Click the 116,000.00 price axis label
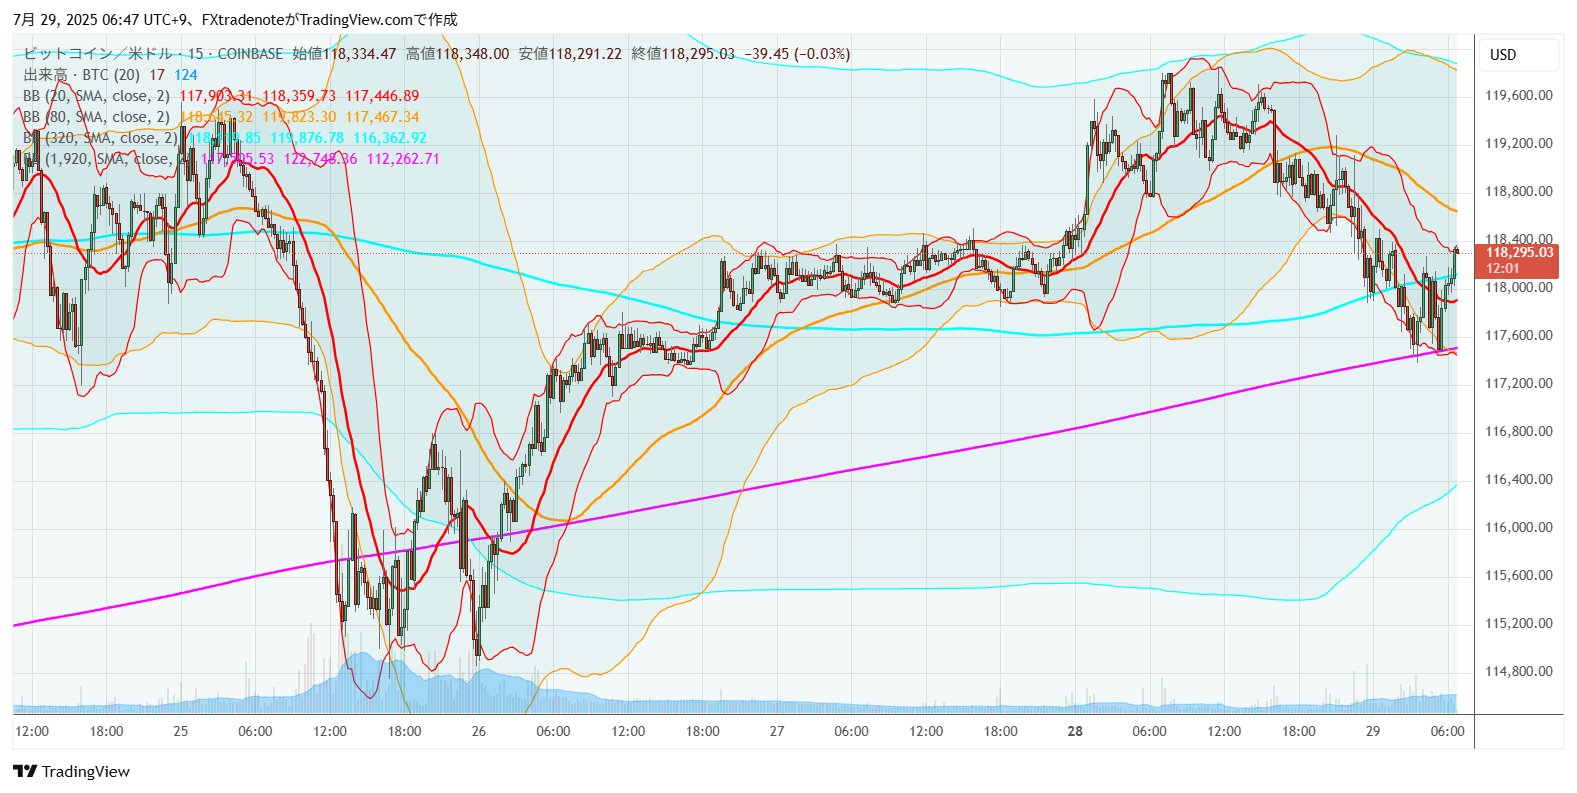Image resolution: width=1577 pixels, height=793 pixels. [x=1519, y=528]
